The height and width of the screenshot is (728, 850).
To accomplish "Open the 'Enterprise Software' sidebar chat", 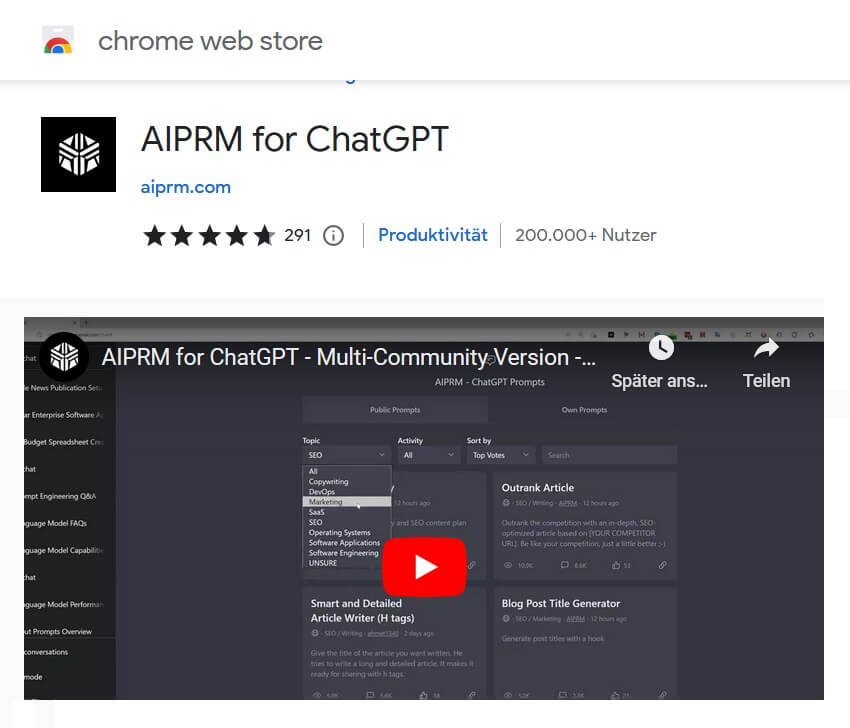I will [x=64, y=415].
